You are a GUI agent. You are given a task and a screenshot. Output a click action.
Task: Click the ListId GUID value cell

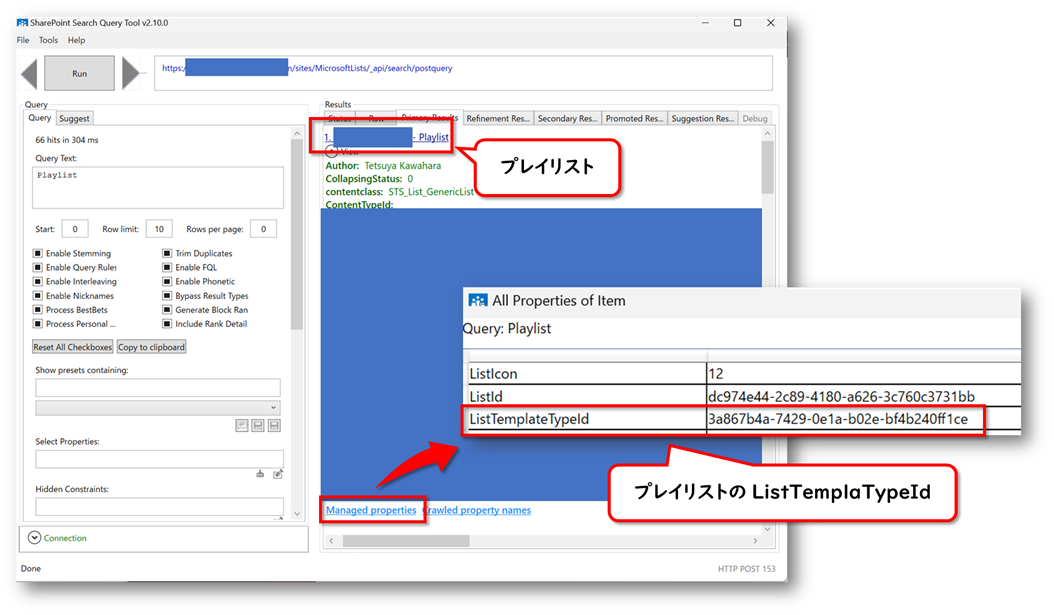click(863, 397)
